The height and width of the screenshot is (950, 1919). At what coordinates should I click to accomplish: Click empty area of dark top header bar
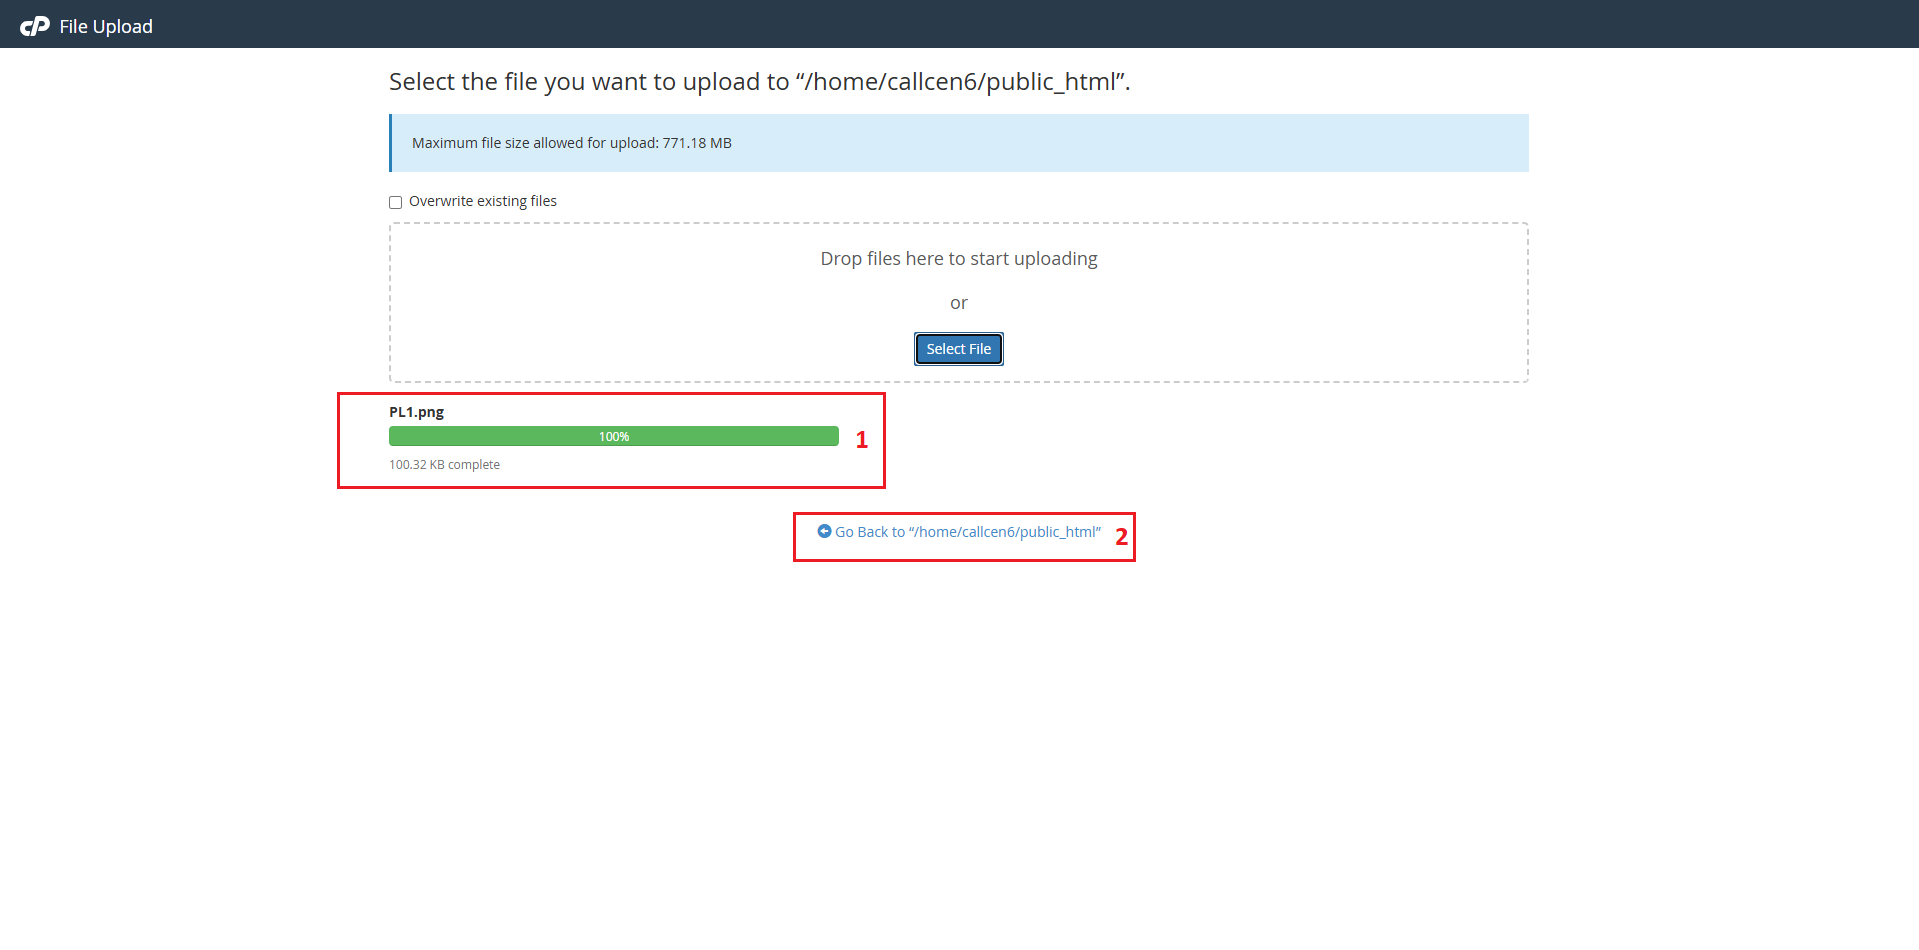point(1000,24)
